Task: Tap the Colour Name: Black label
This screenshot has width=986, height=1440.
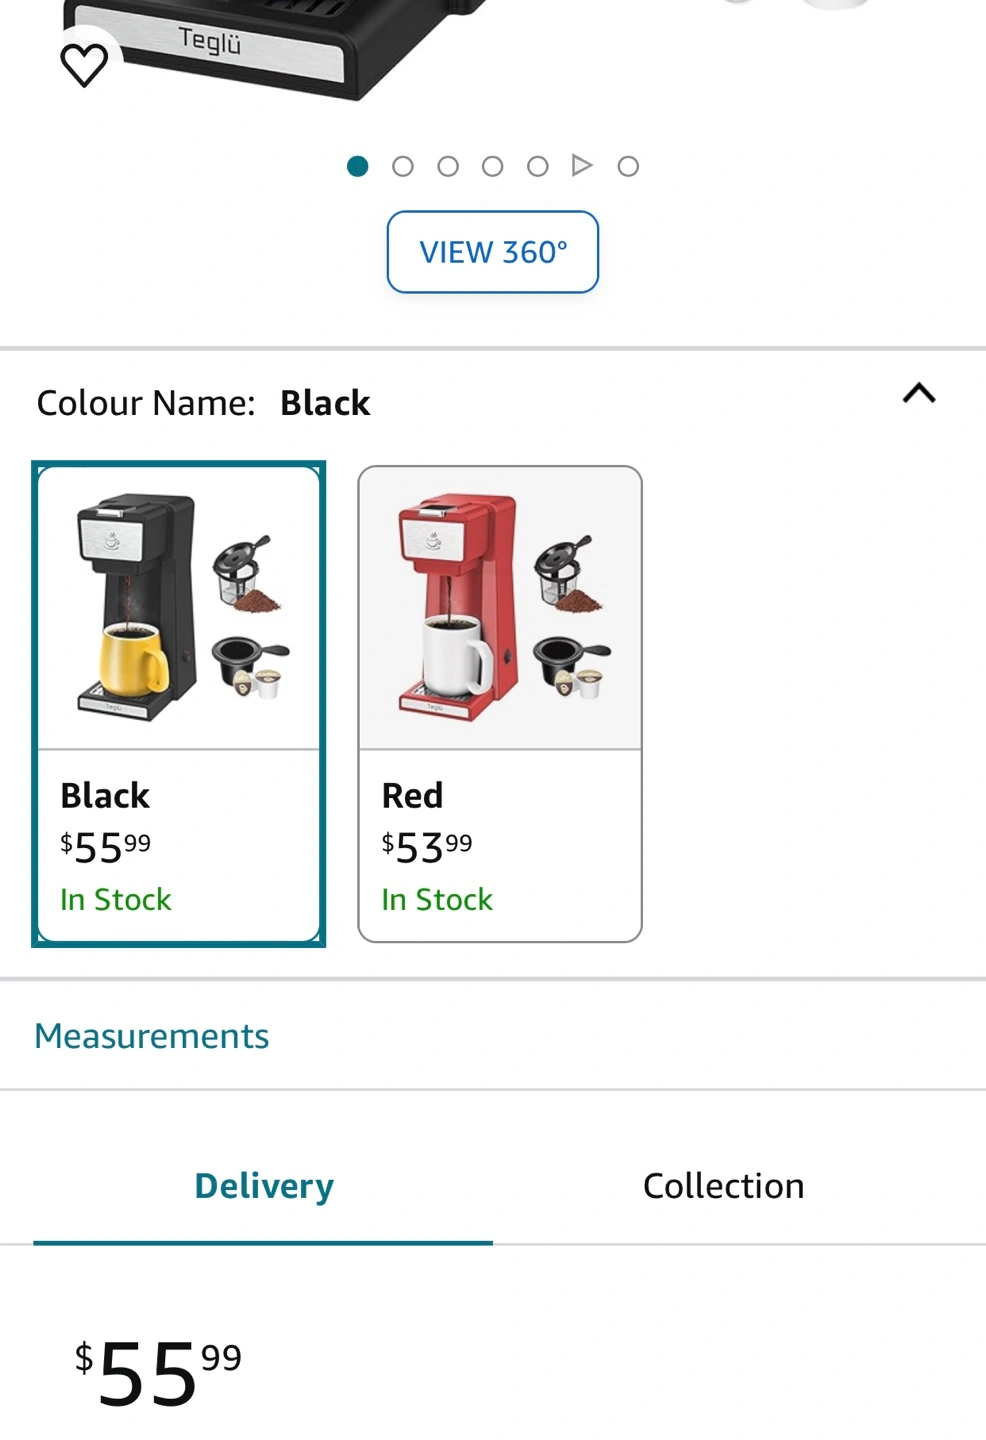Action: [x=204, y=403]
